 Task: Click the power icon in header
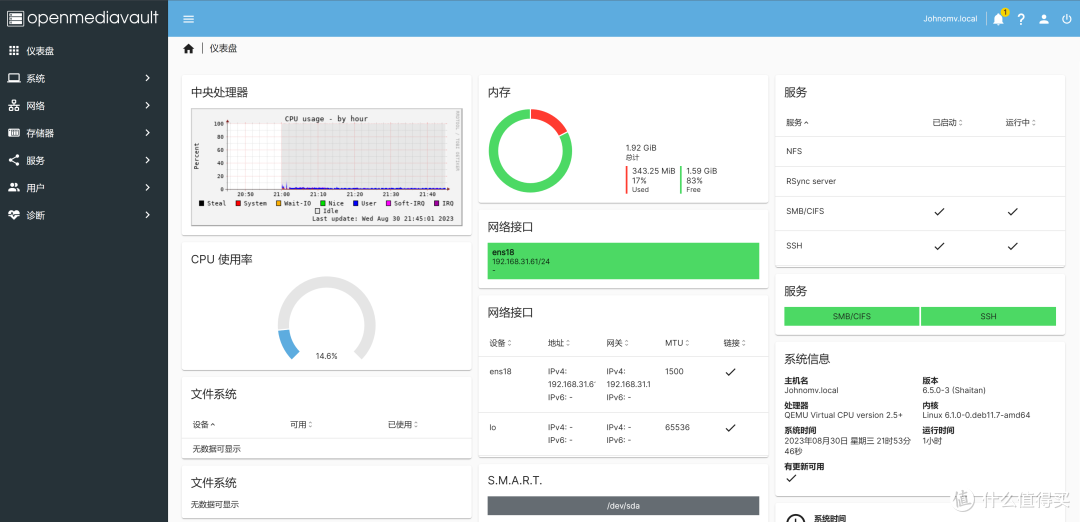click(1067, 19)
